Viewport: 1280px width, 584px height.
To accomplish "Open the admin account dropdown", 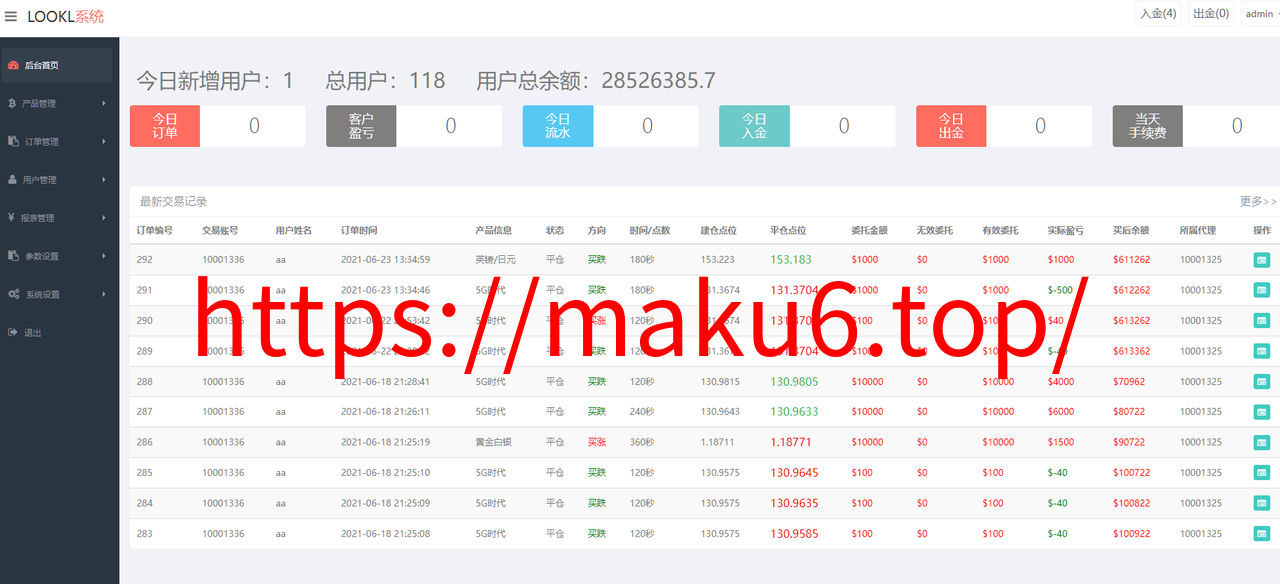I will [x=1261, y=14].
